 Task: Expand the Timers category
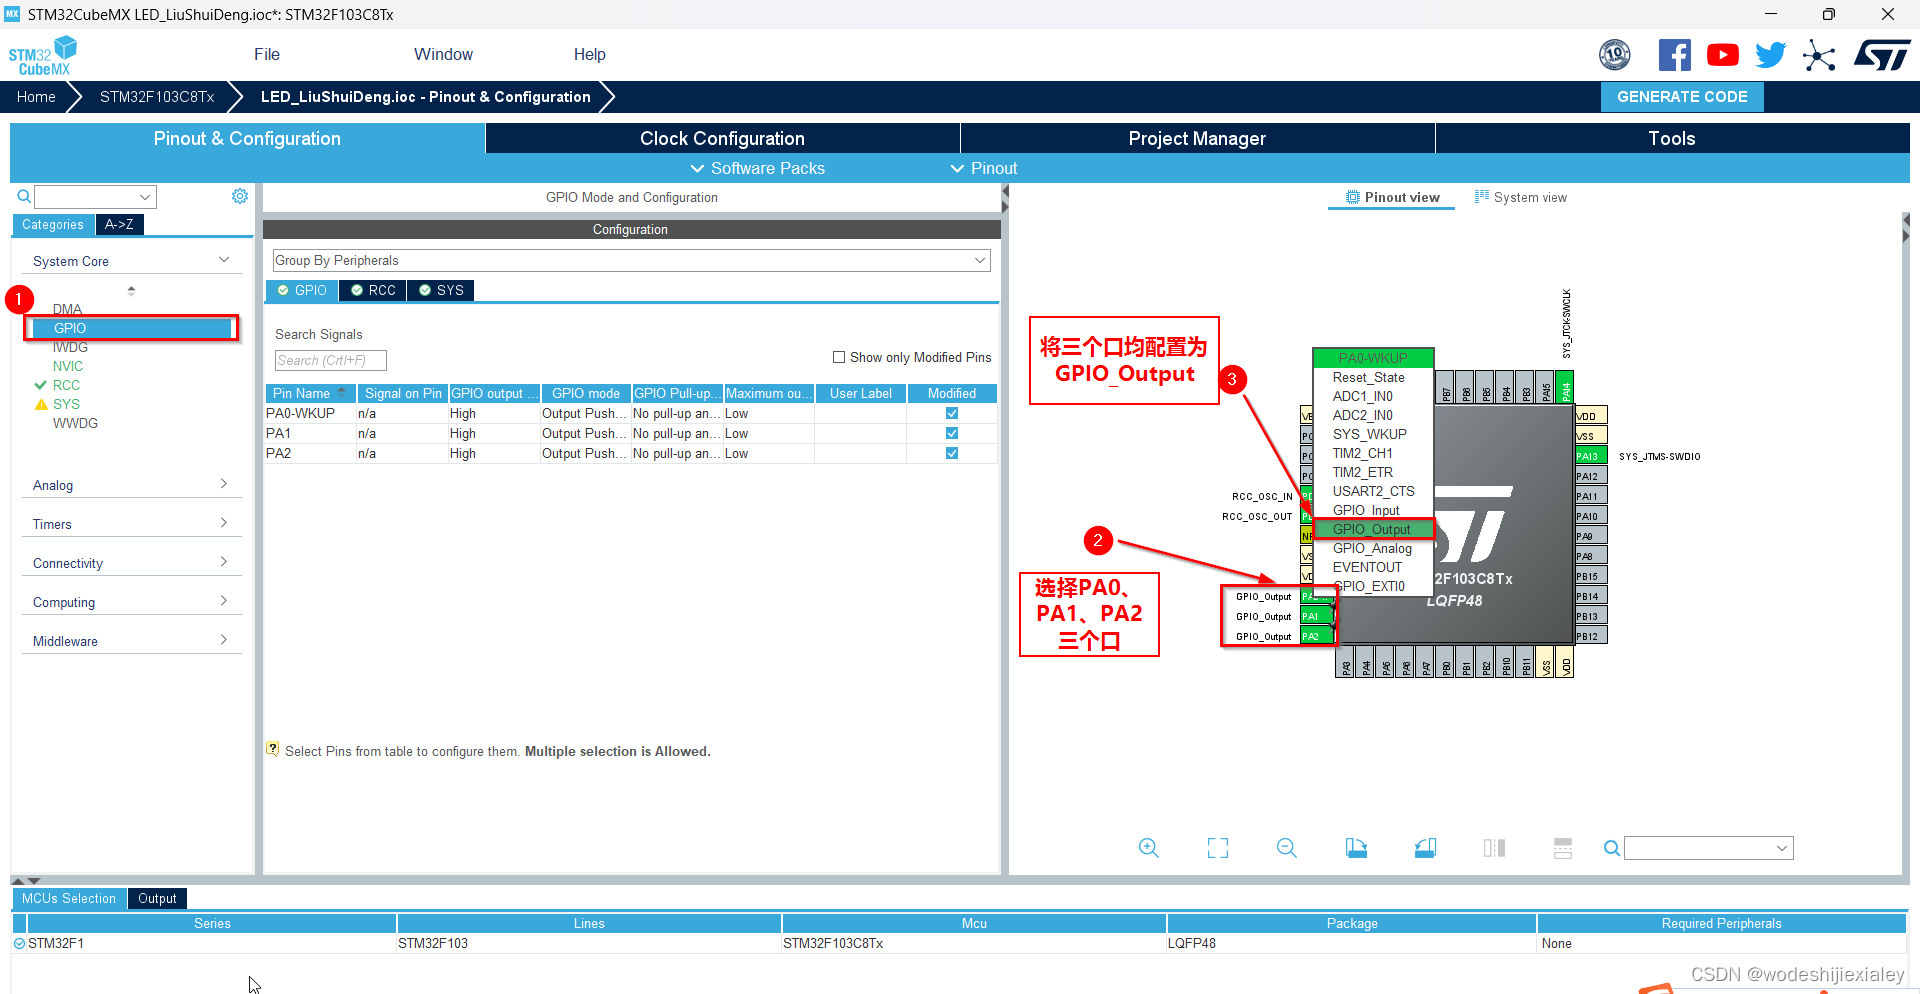tap(131, 524)
